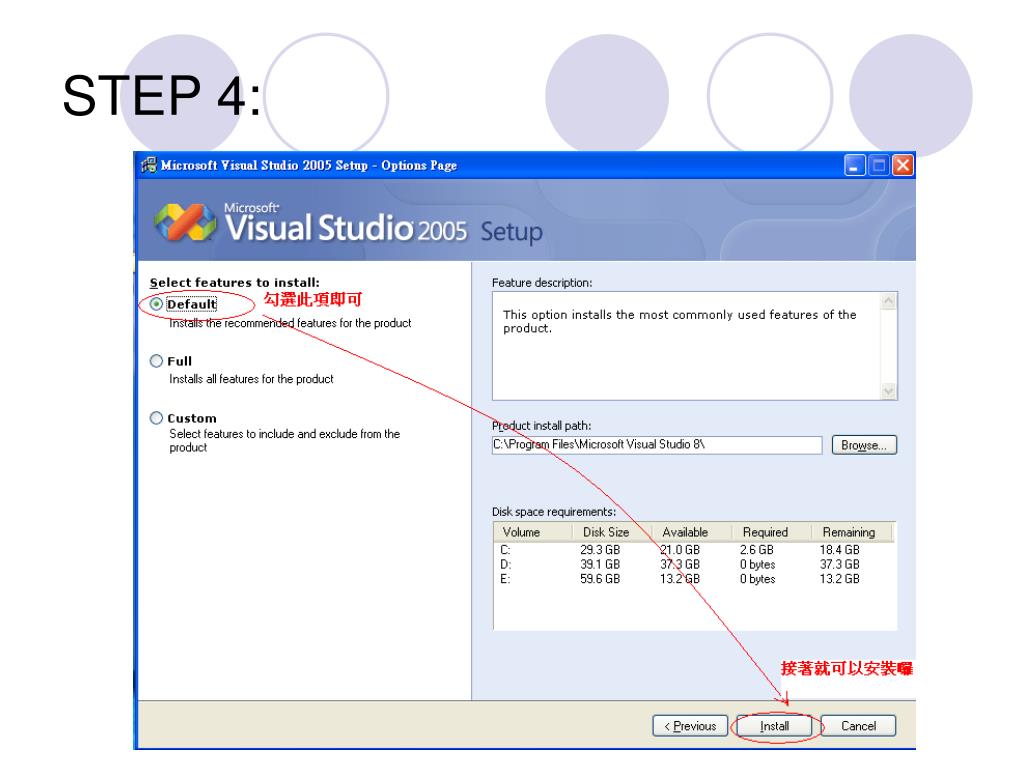This screenshot has width=1024, height=768.
Task: Click the Visual Studio logo icon
Action: pyautogui.click(x=185, y=222)
